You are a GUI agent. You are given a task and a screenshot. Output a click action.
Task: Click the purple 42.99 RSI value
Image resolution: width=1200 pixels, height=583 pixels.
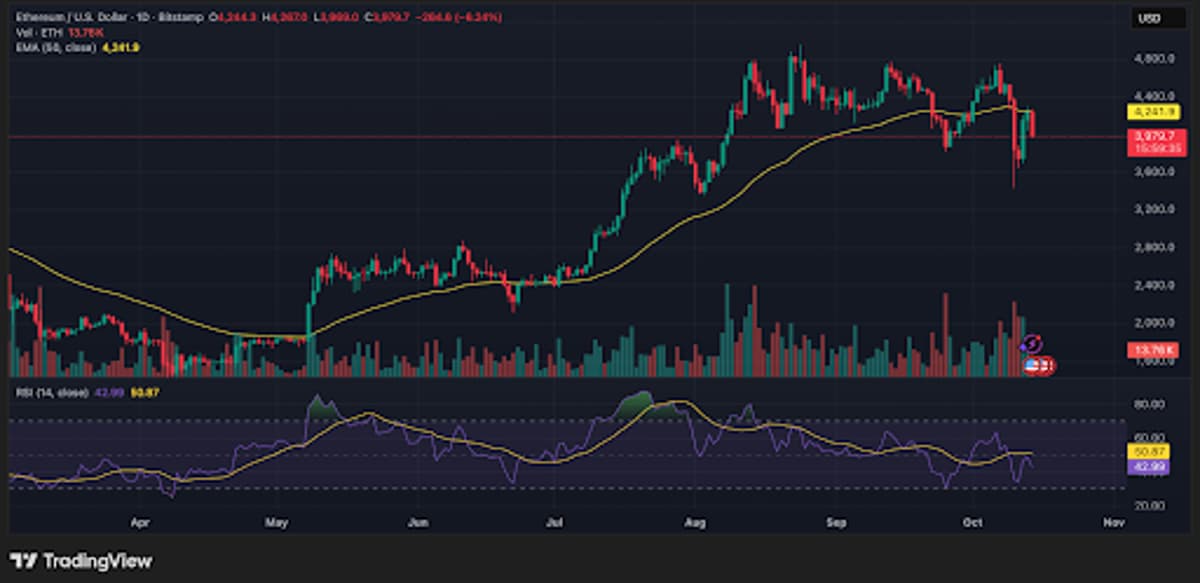1148,467
